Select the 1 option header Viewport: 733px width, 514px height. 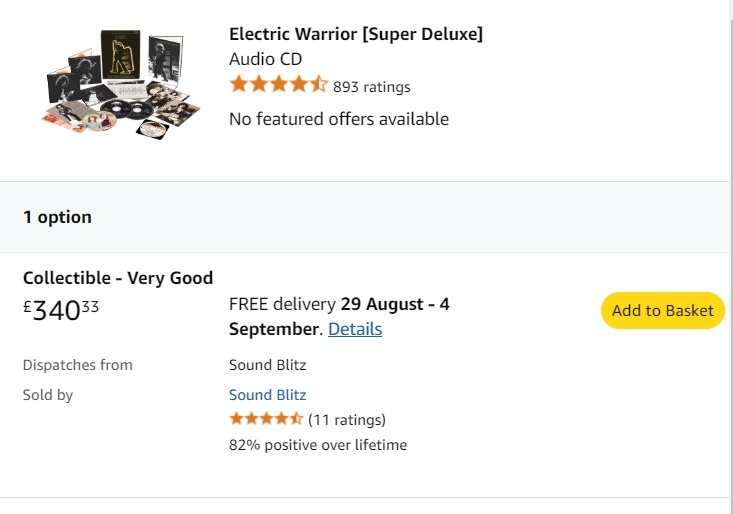pyautogui.click(x=57, y=217)
